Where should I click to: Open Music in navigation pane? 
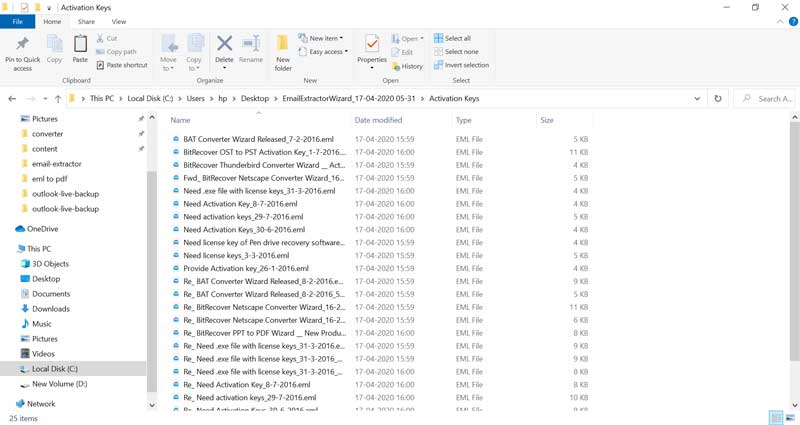point(41,323)
